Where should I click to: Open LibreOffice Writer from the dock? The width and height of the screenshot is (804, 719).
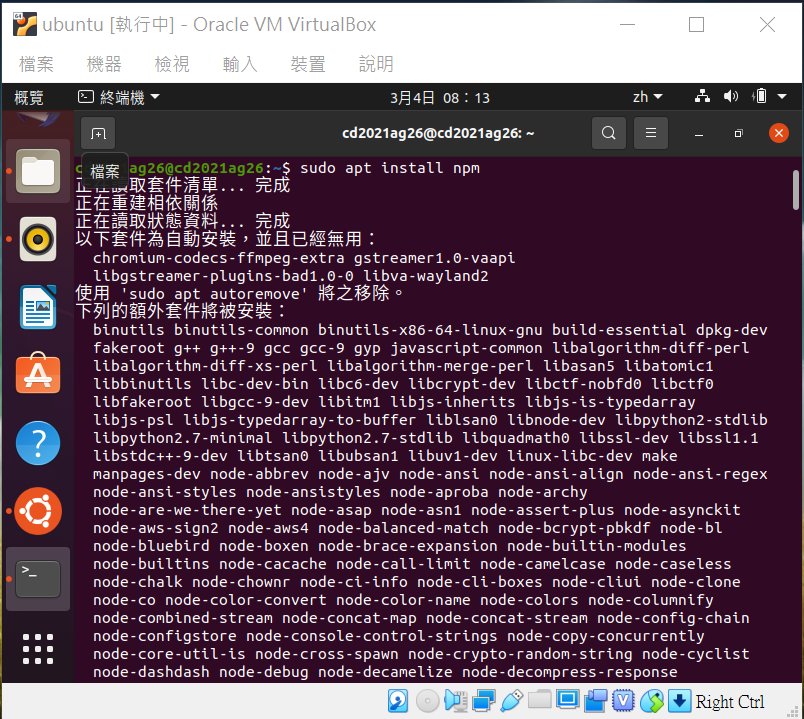38,307
